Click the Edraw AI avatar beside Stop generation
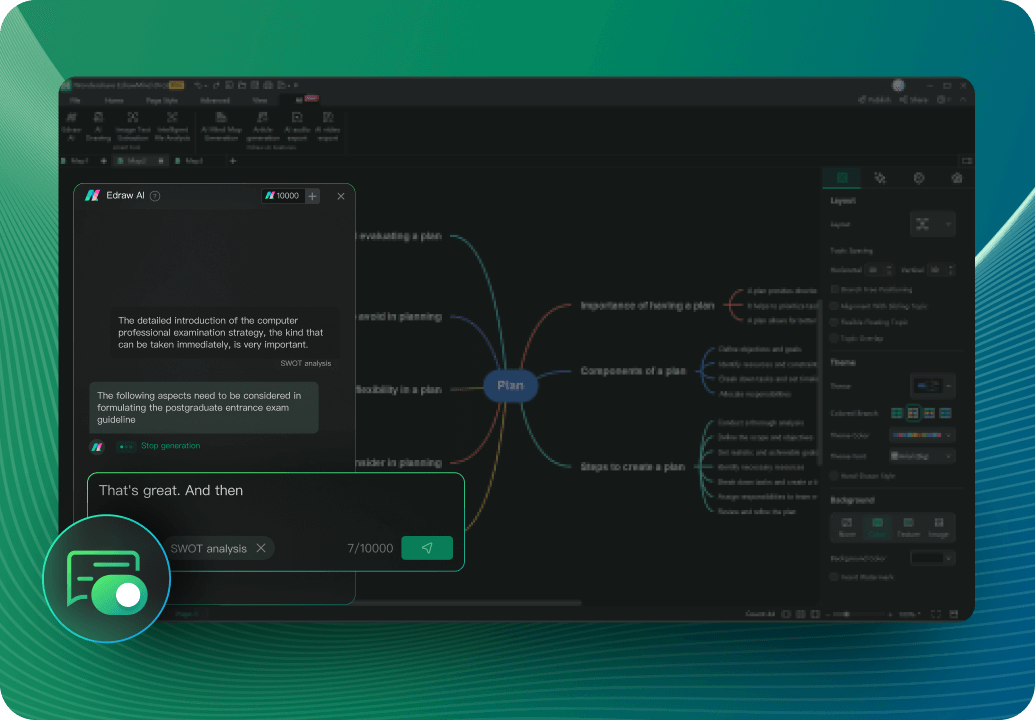The width and height of the screenshot is (1035, 720). point(97,447)
